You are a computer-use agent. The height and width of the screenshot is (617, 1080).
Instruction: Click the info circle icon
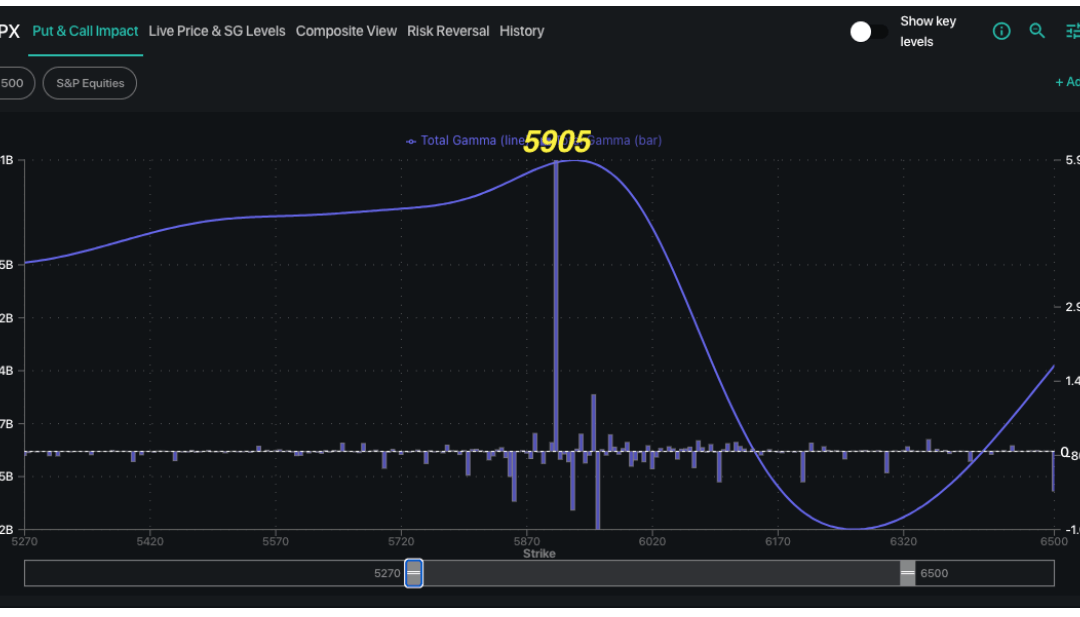pyautogui.click(x=1001, y=31)
